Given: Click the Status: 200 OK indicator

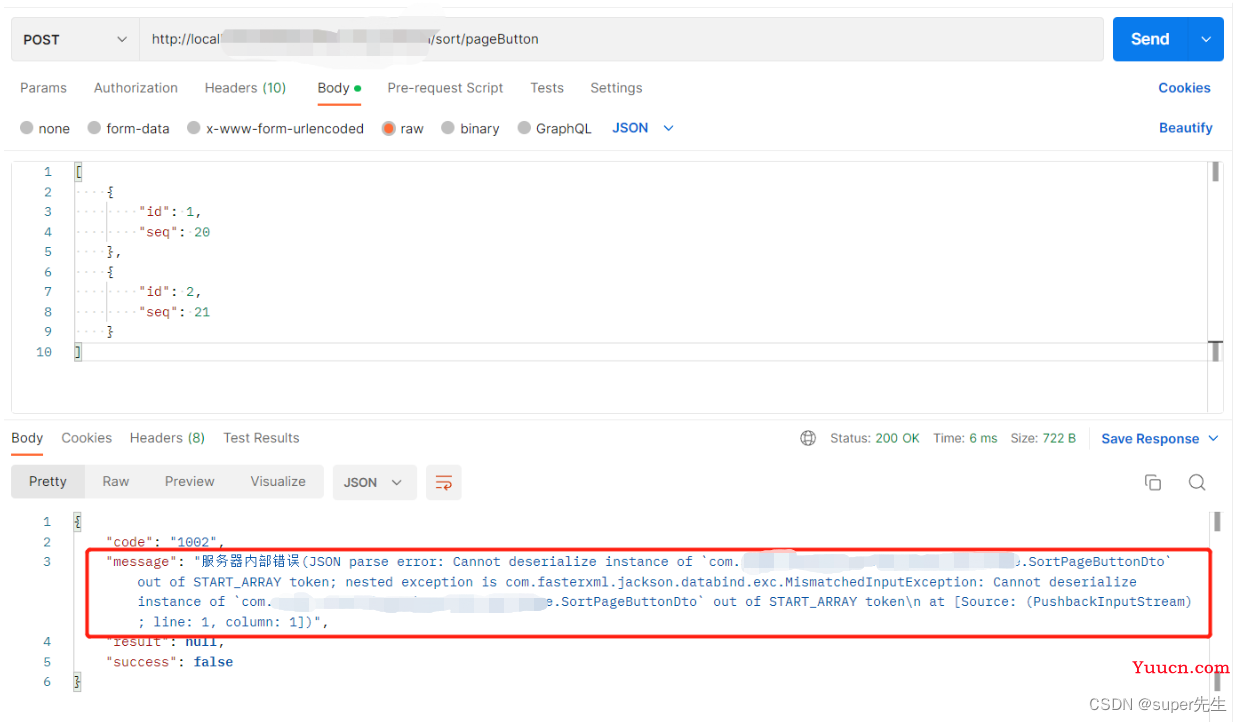Looking at the screenshot, I should coord(875,438).
